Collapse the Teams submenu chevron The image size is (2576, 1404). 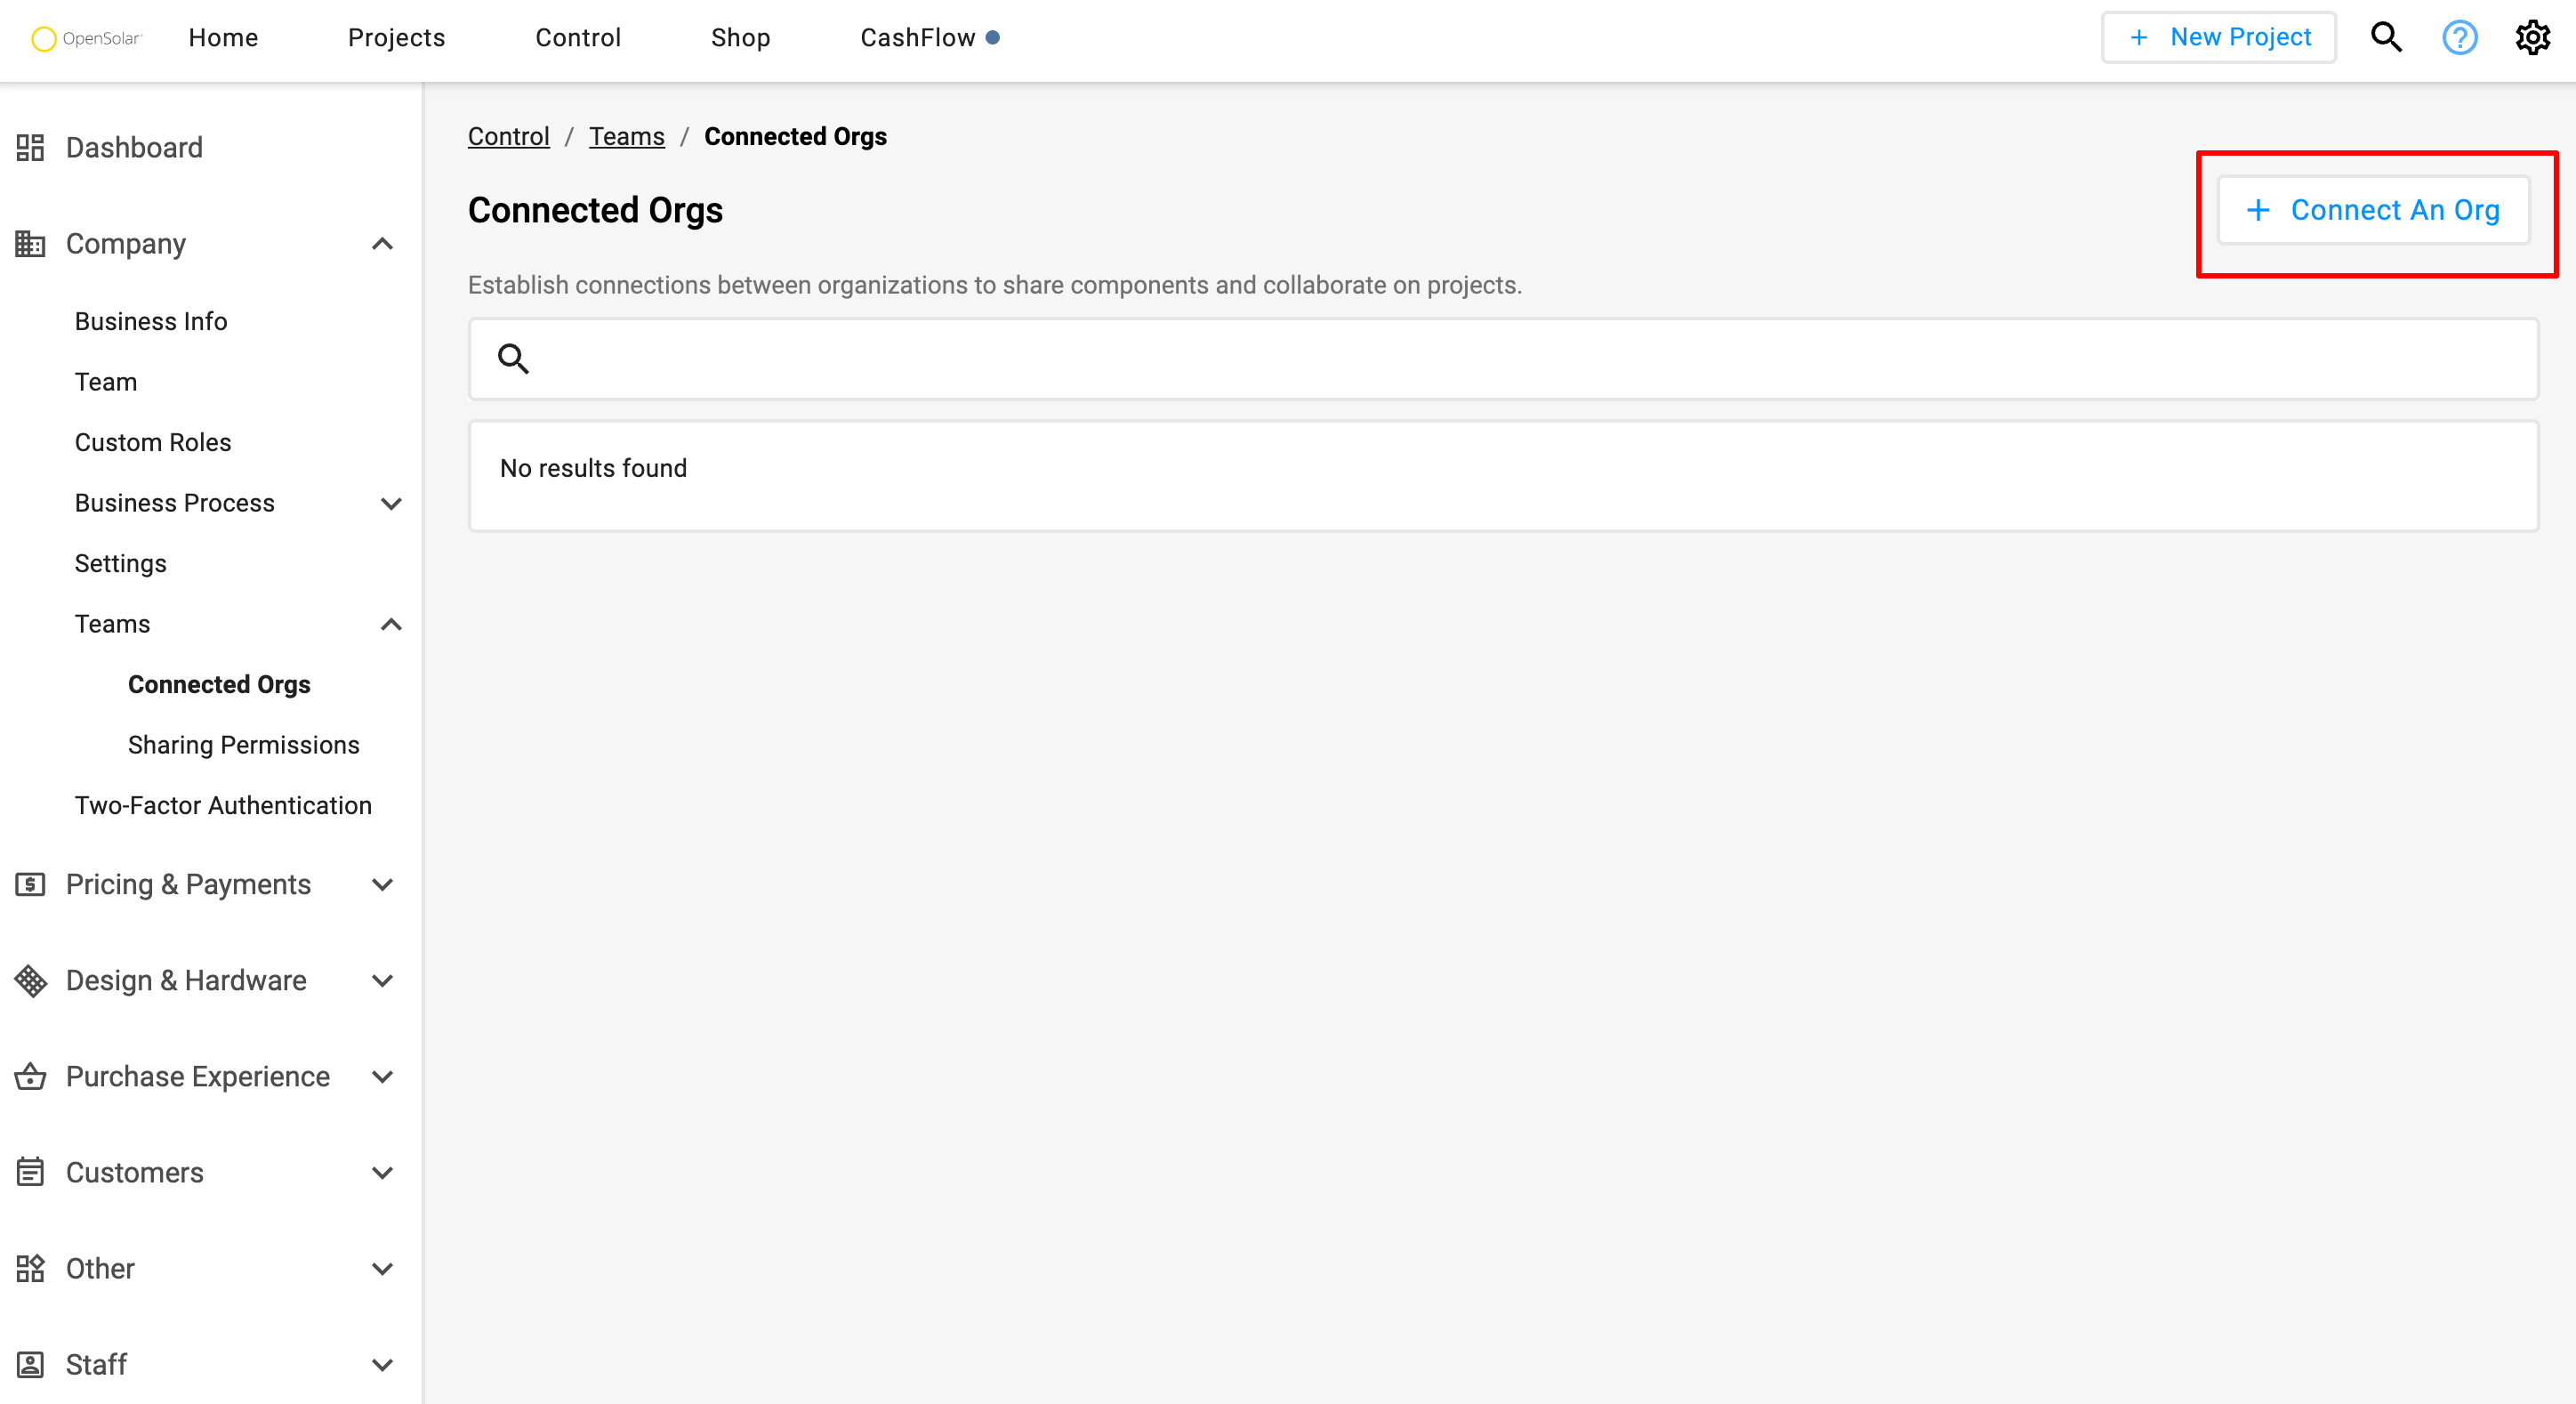coord(391,624)
